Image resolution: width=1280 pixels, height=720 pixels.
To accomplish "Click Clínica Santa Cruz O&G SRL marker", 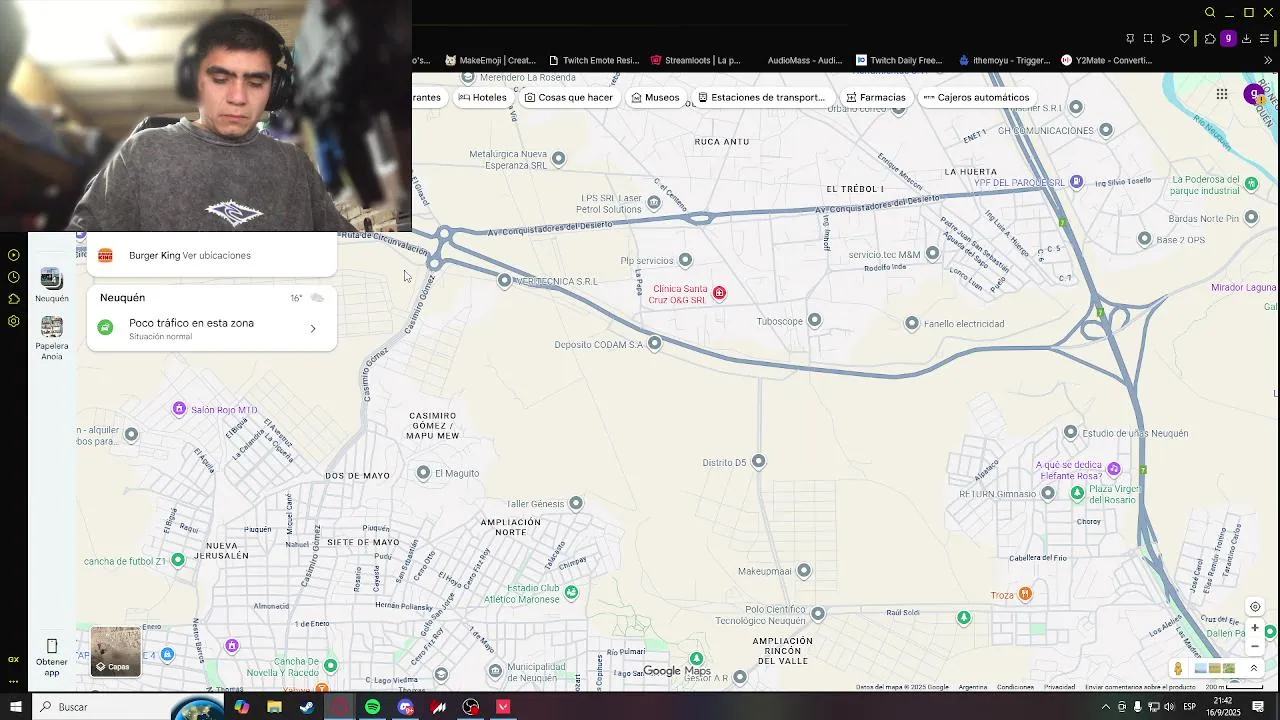I will tap(719, 293).
